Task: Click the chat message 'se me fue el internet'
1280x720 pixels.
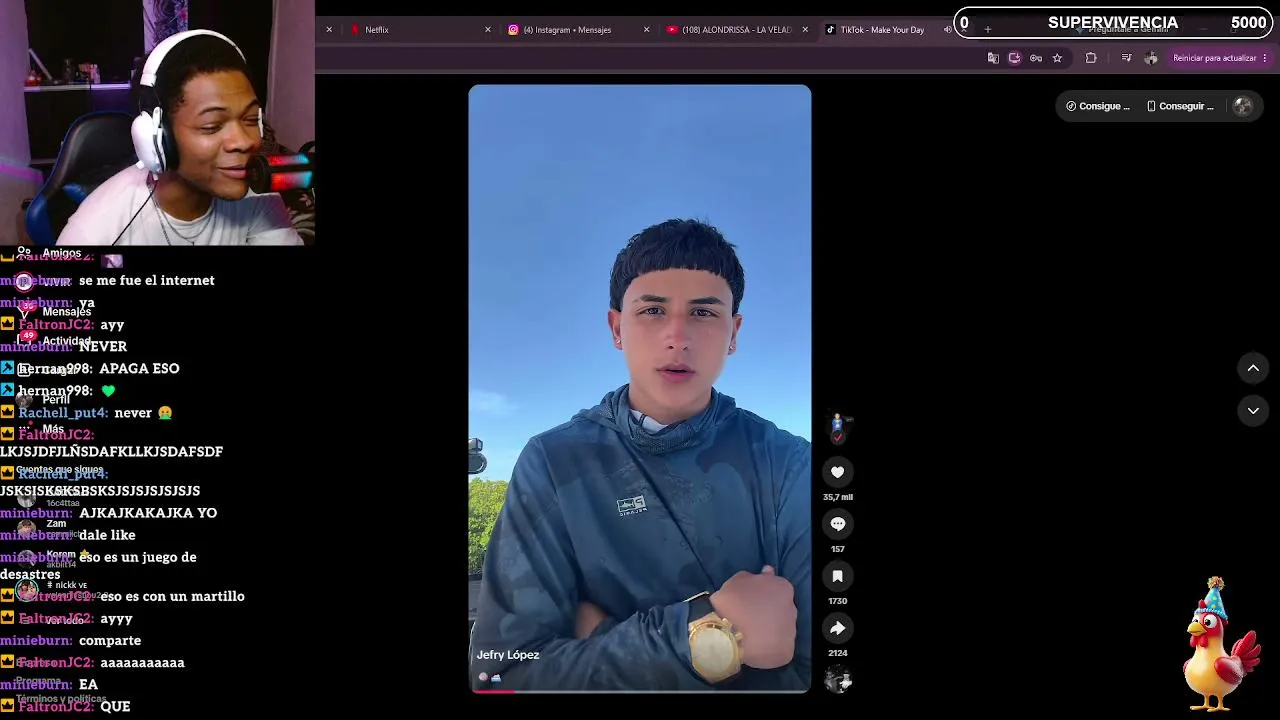Action: pos(147,281)
